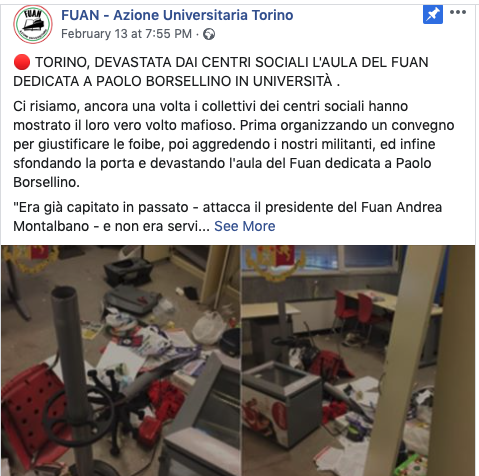This screenshot has width=479, height=476.
Task: Open the right photo showing the tables
Action: (358, 360)
